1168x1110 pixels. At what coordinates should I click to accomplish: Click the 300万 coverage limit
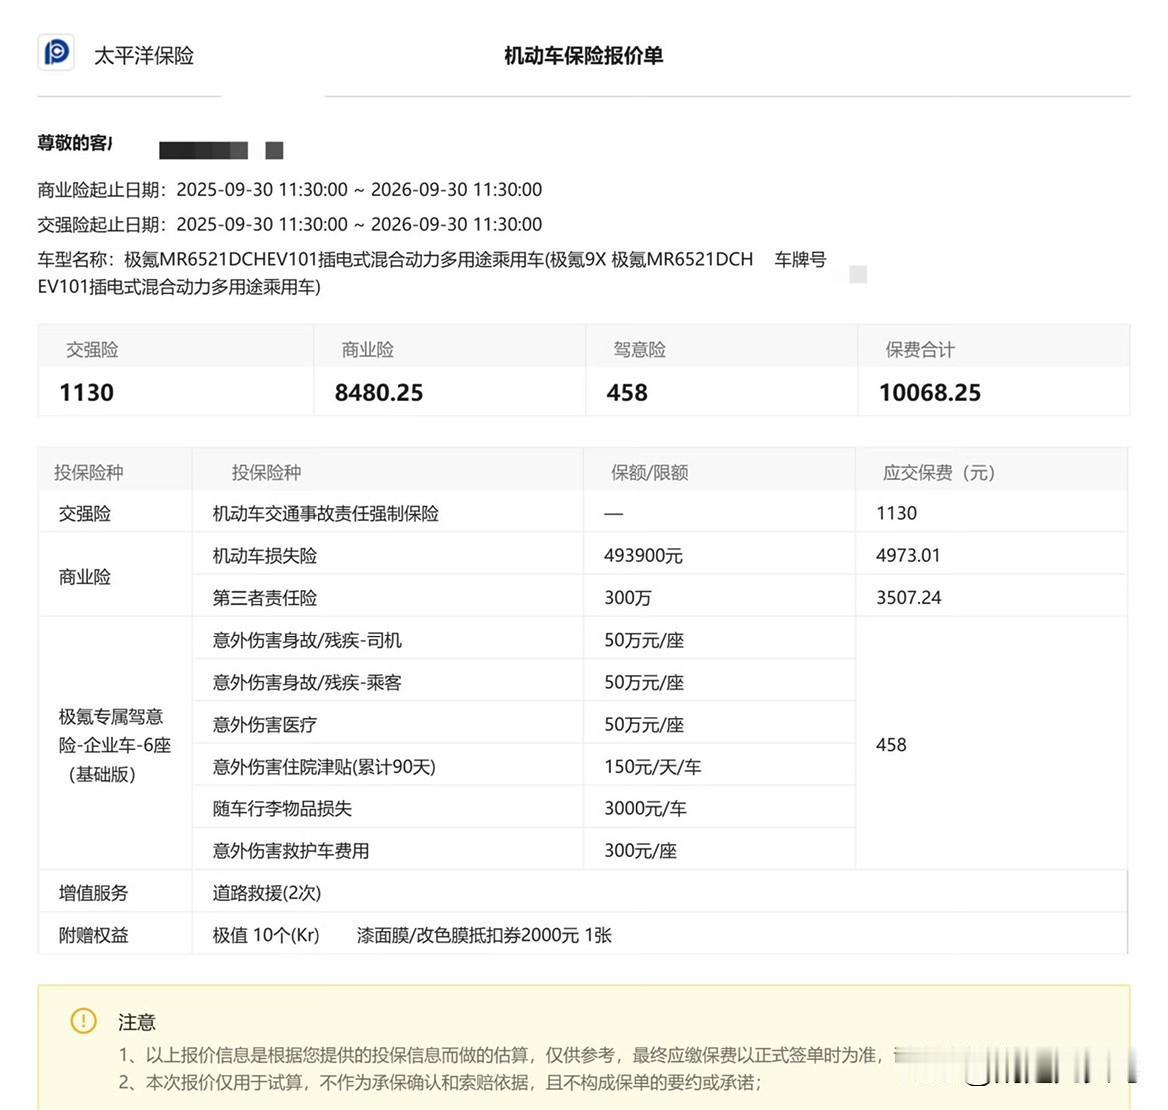627,598
